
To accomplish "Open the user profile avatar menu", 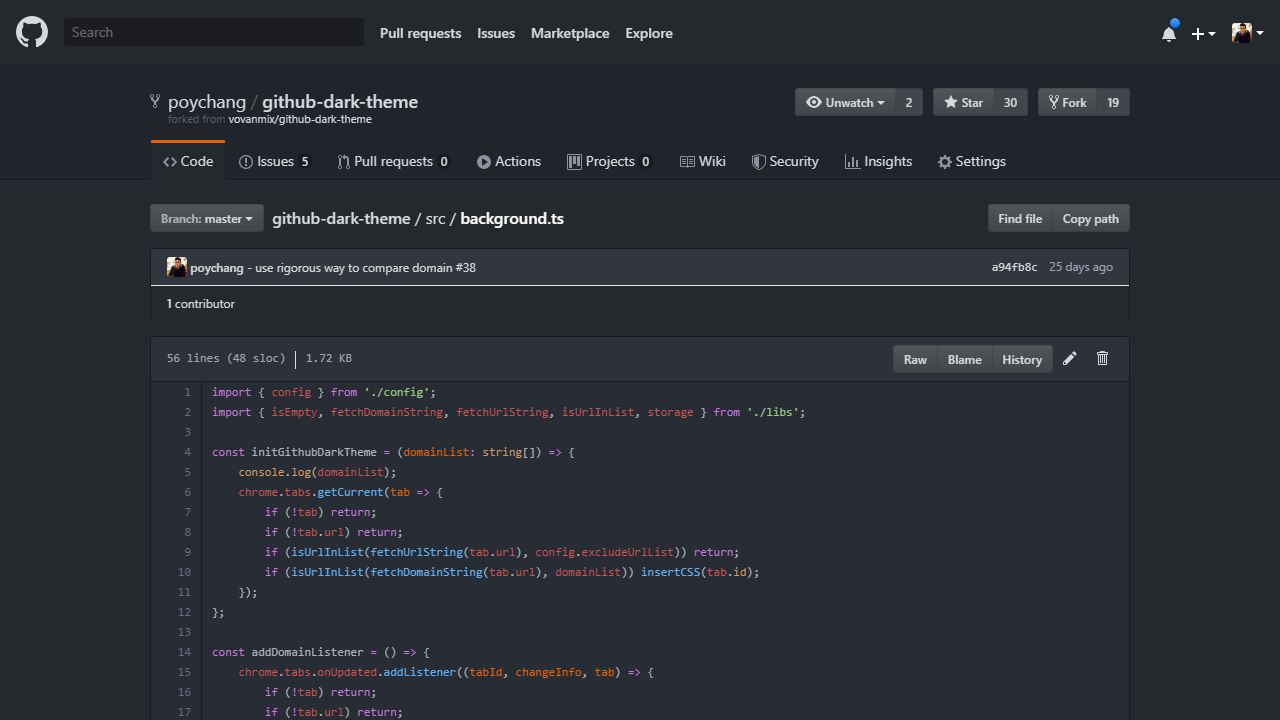I will (1248, 33).
